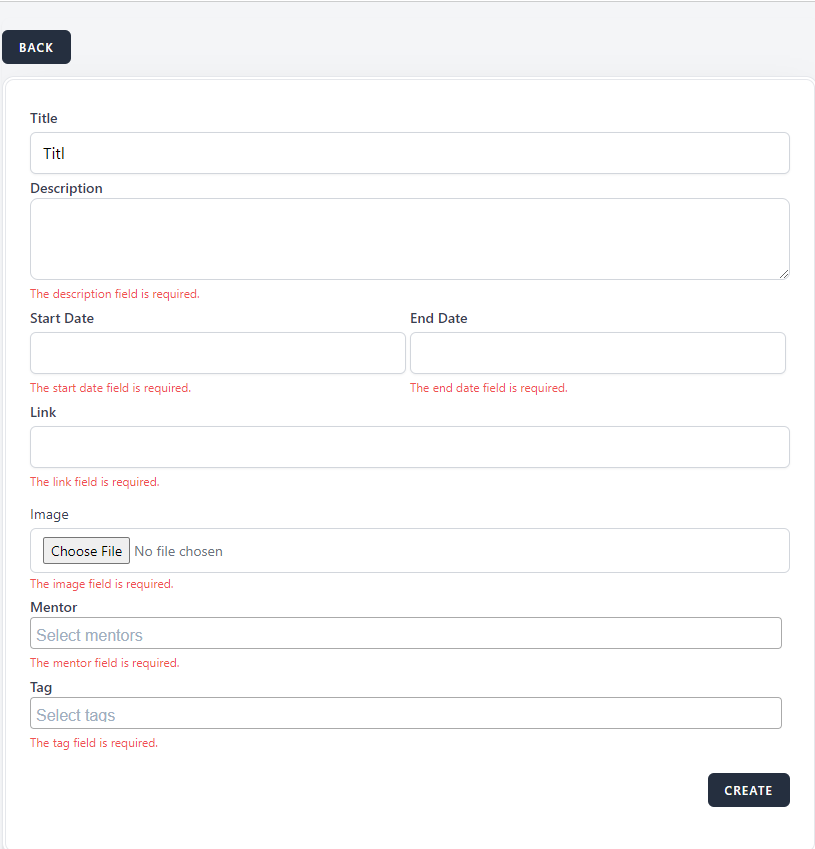Click the End Date label
The width and height of the screenshot is (815, 849).
pyautogui.click(x=438, y=318)
